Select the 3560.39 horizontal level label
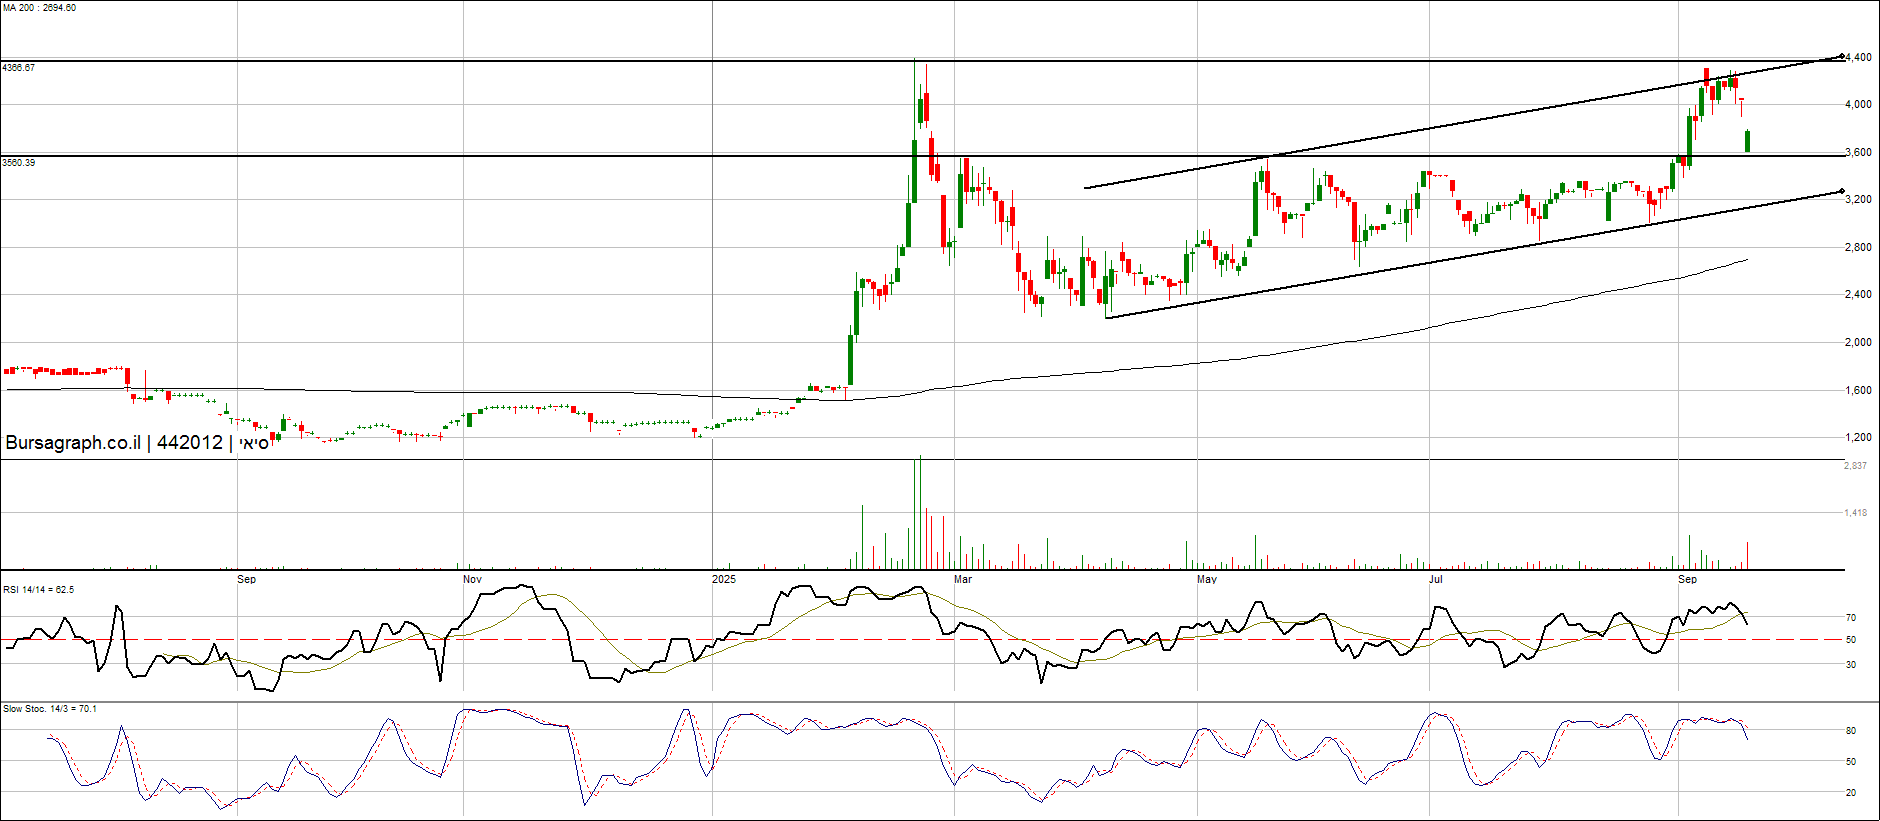Screen dimensions: 1880x821 [x=19, y=163]
